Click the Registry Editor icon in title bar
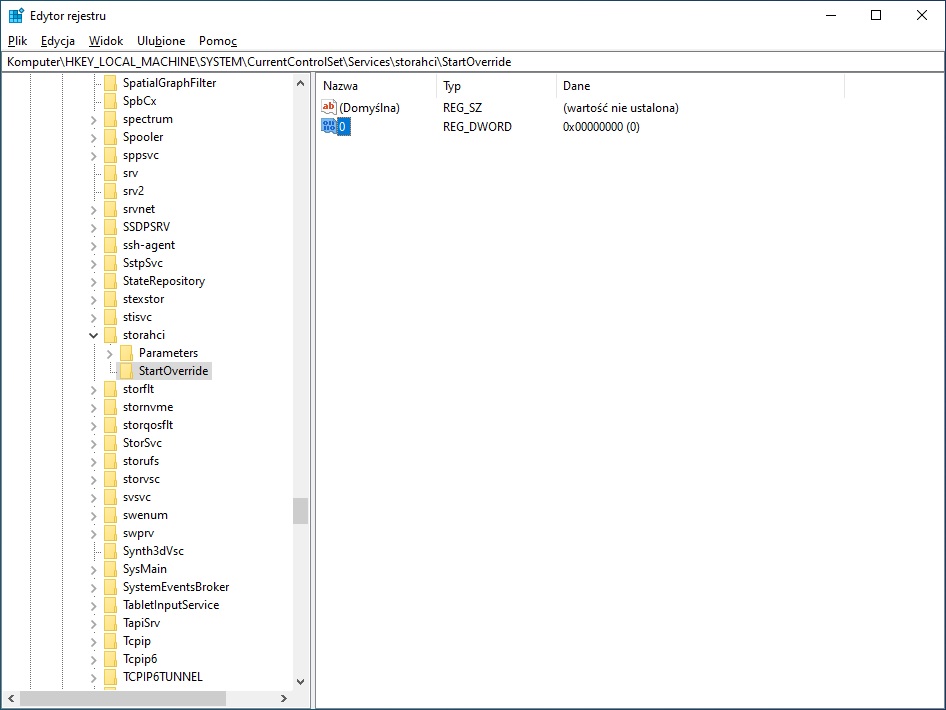The width and height of the screenshot is (946, 710). [x=16, y=16]
